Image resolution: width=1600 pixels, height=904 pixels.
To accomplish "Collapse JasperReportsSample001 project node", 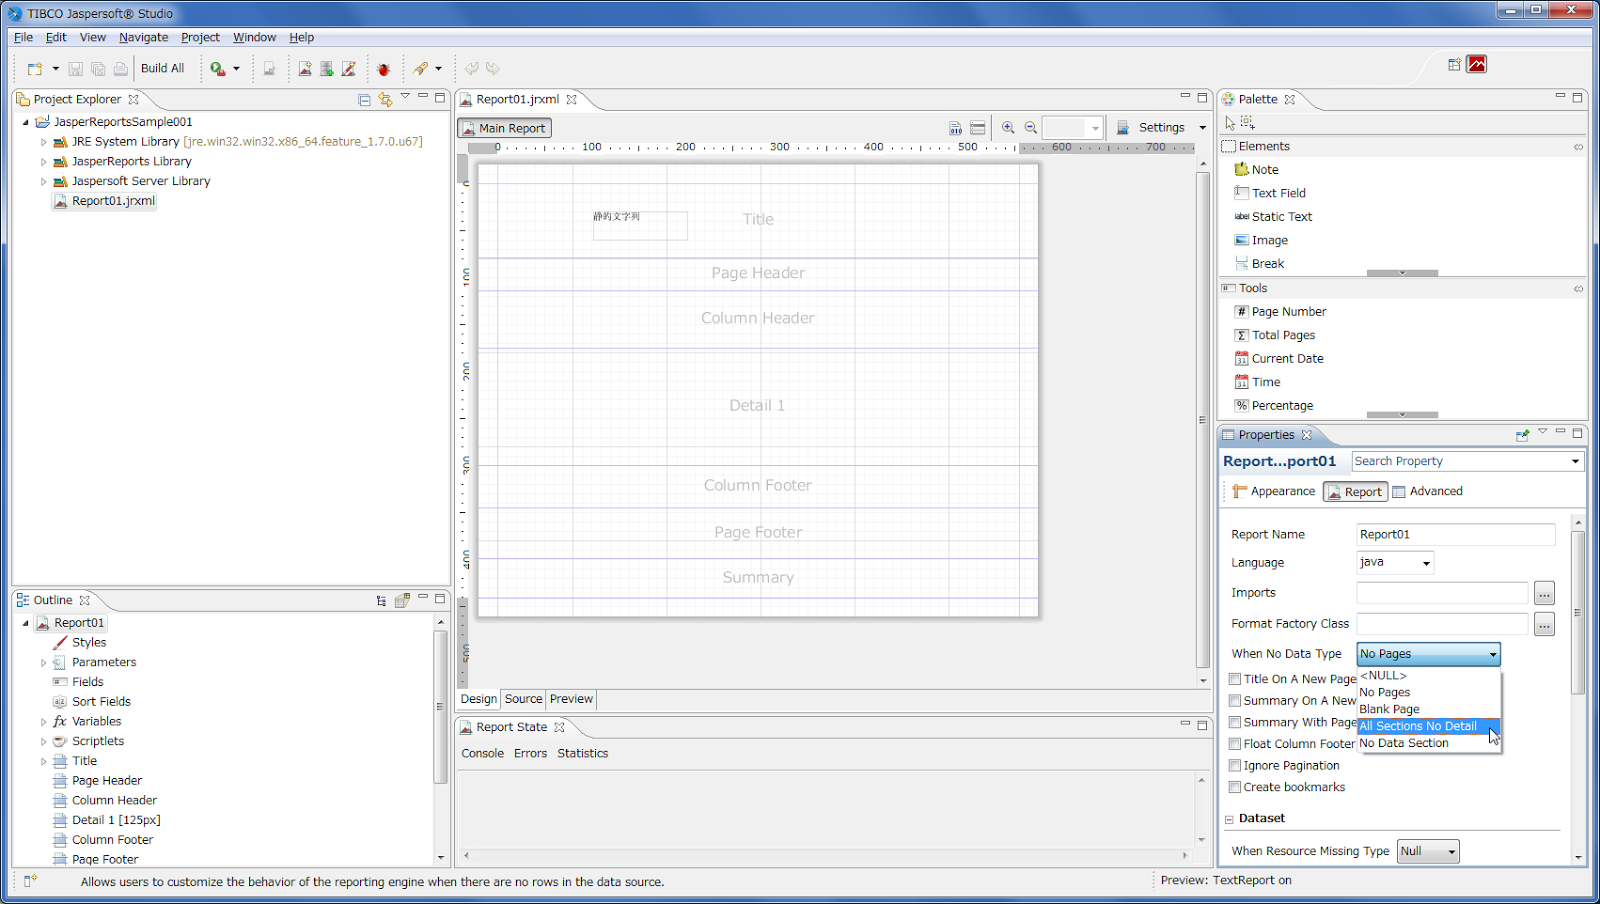I will [25, 122].
